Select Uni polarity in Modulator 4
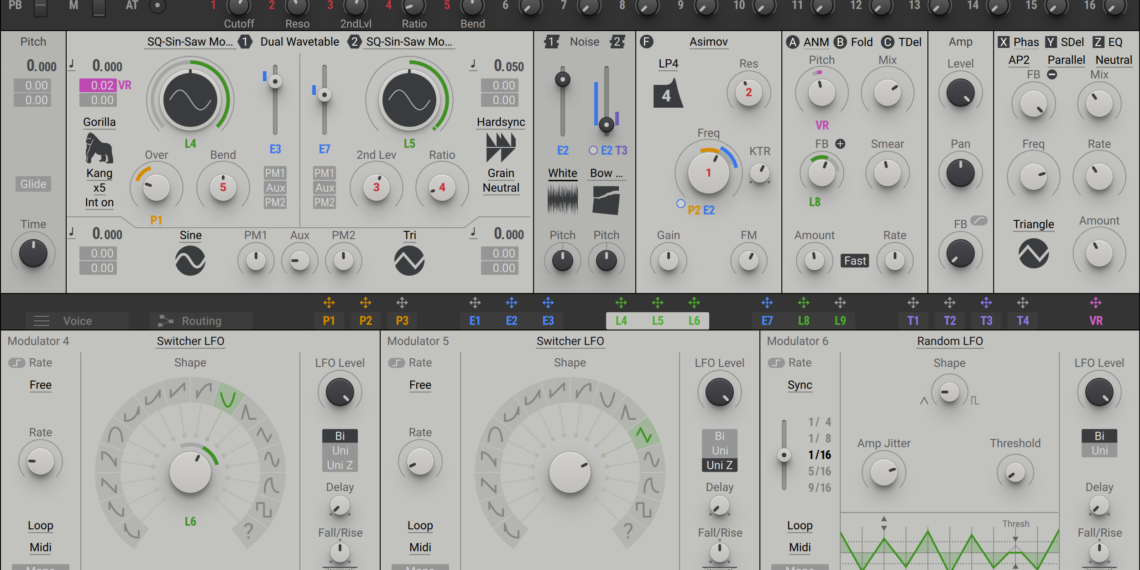This screenshot has height=570, width=1140. (339, 451)
